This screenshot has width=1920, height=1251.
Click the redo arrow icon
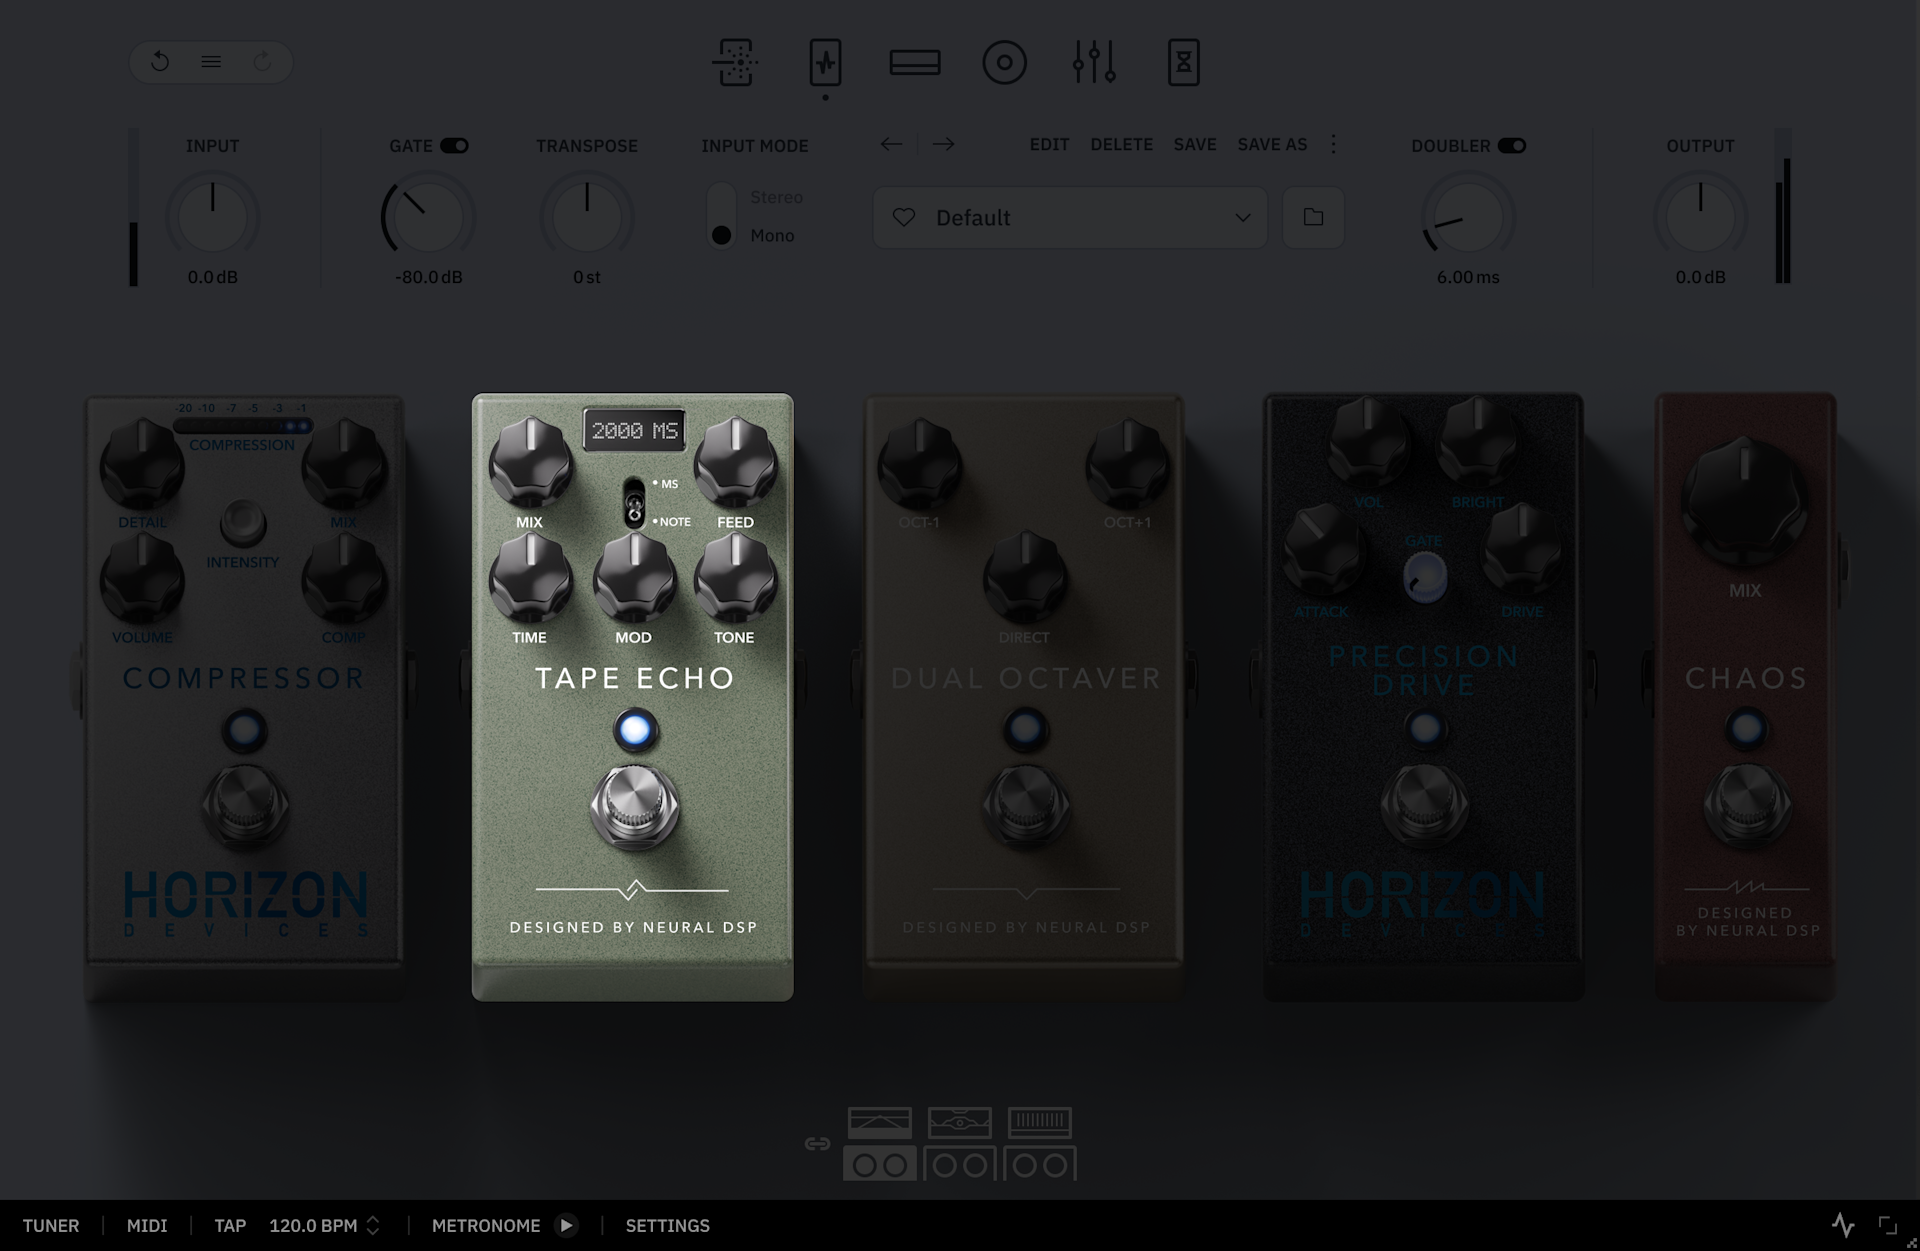pyautogui.click(x=262, y=62)
